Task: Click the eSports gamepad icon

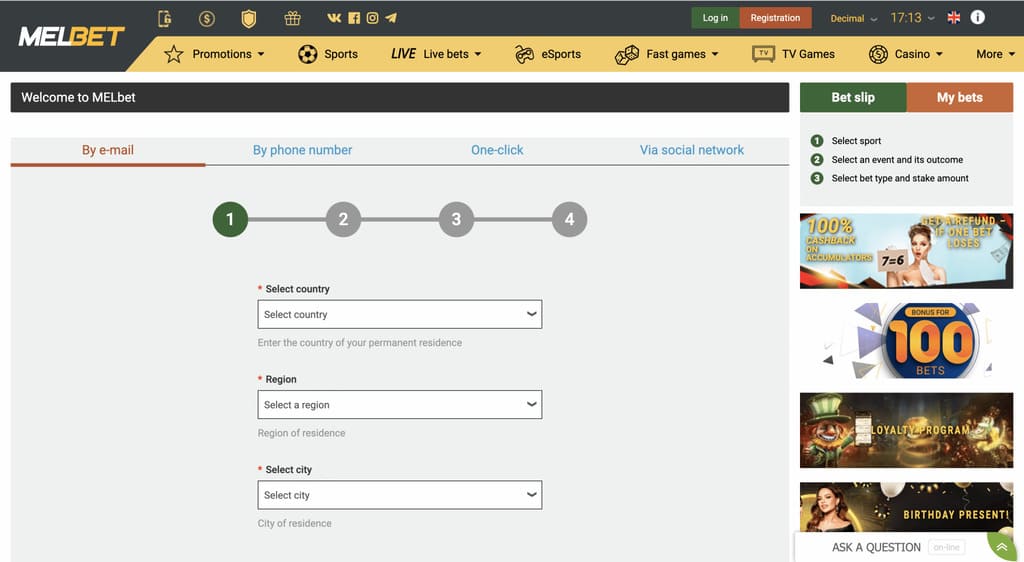Action: pyautogui.click(x=524, y=54)
